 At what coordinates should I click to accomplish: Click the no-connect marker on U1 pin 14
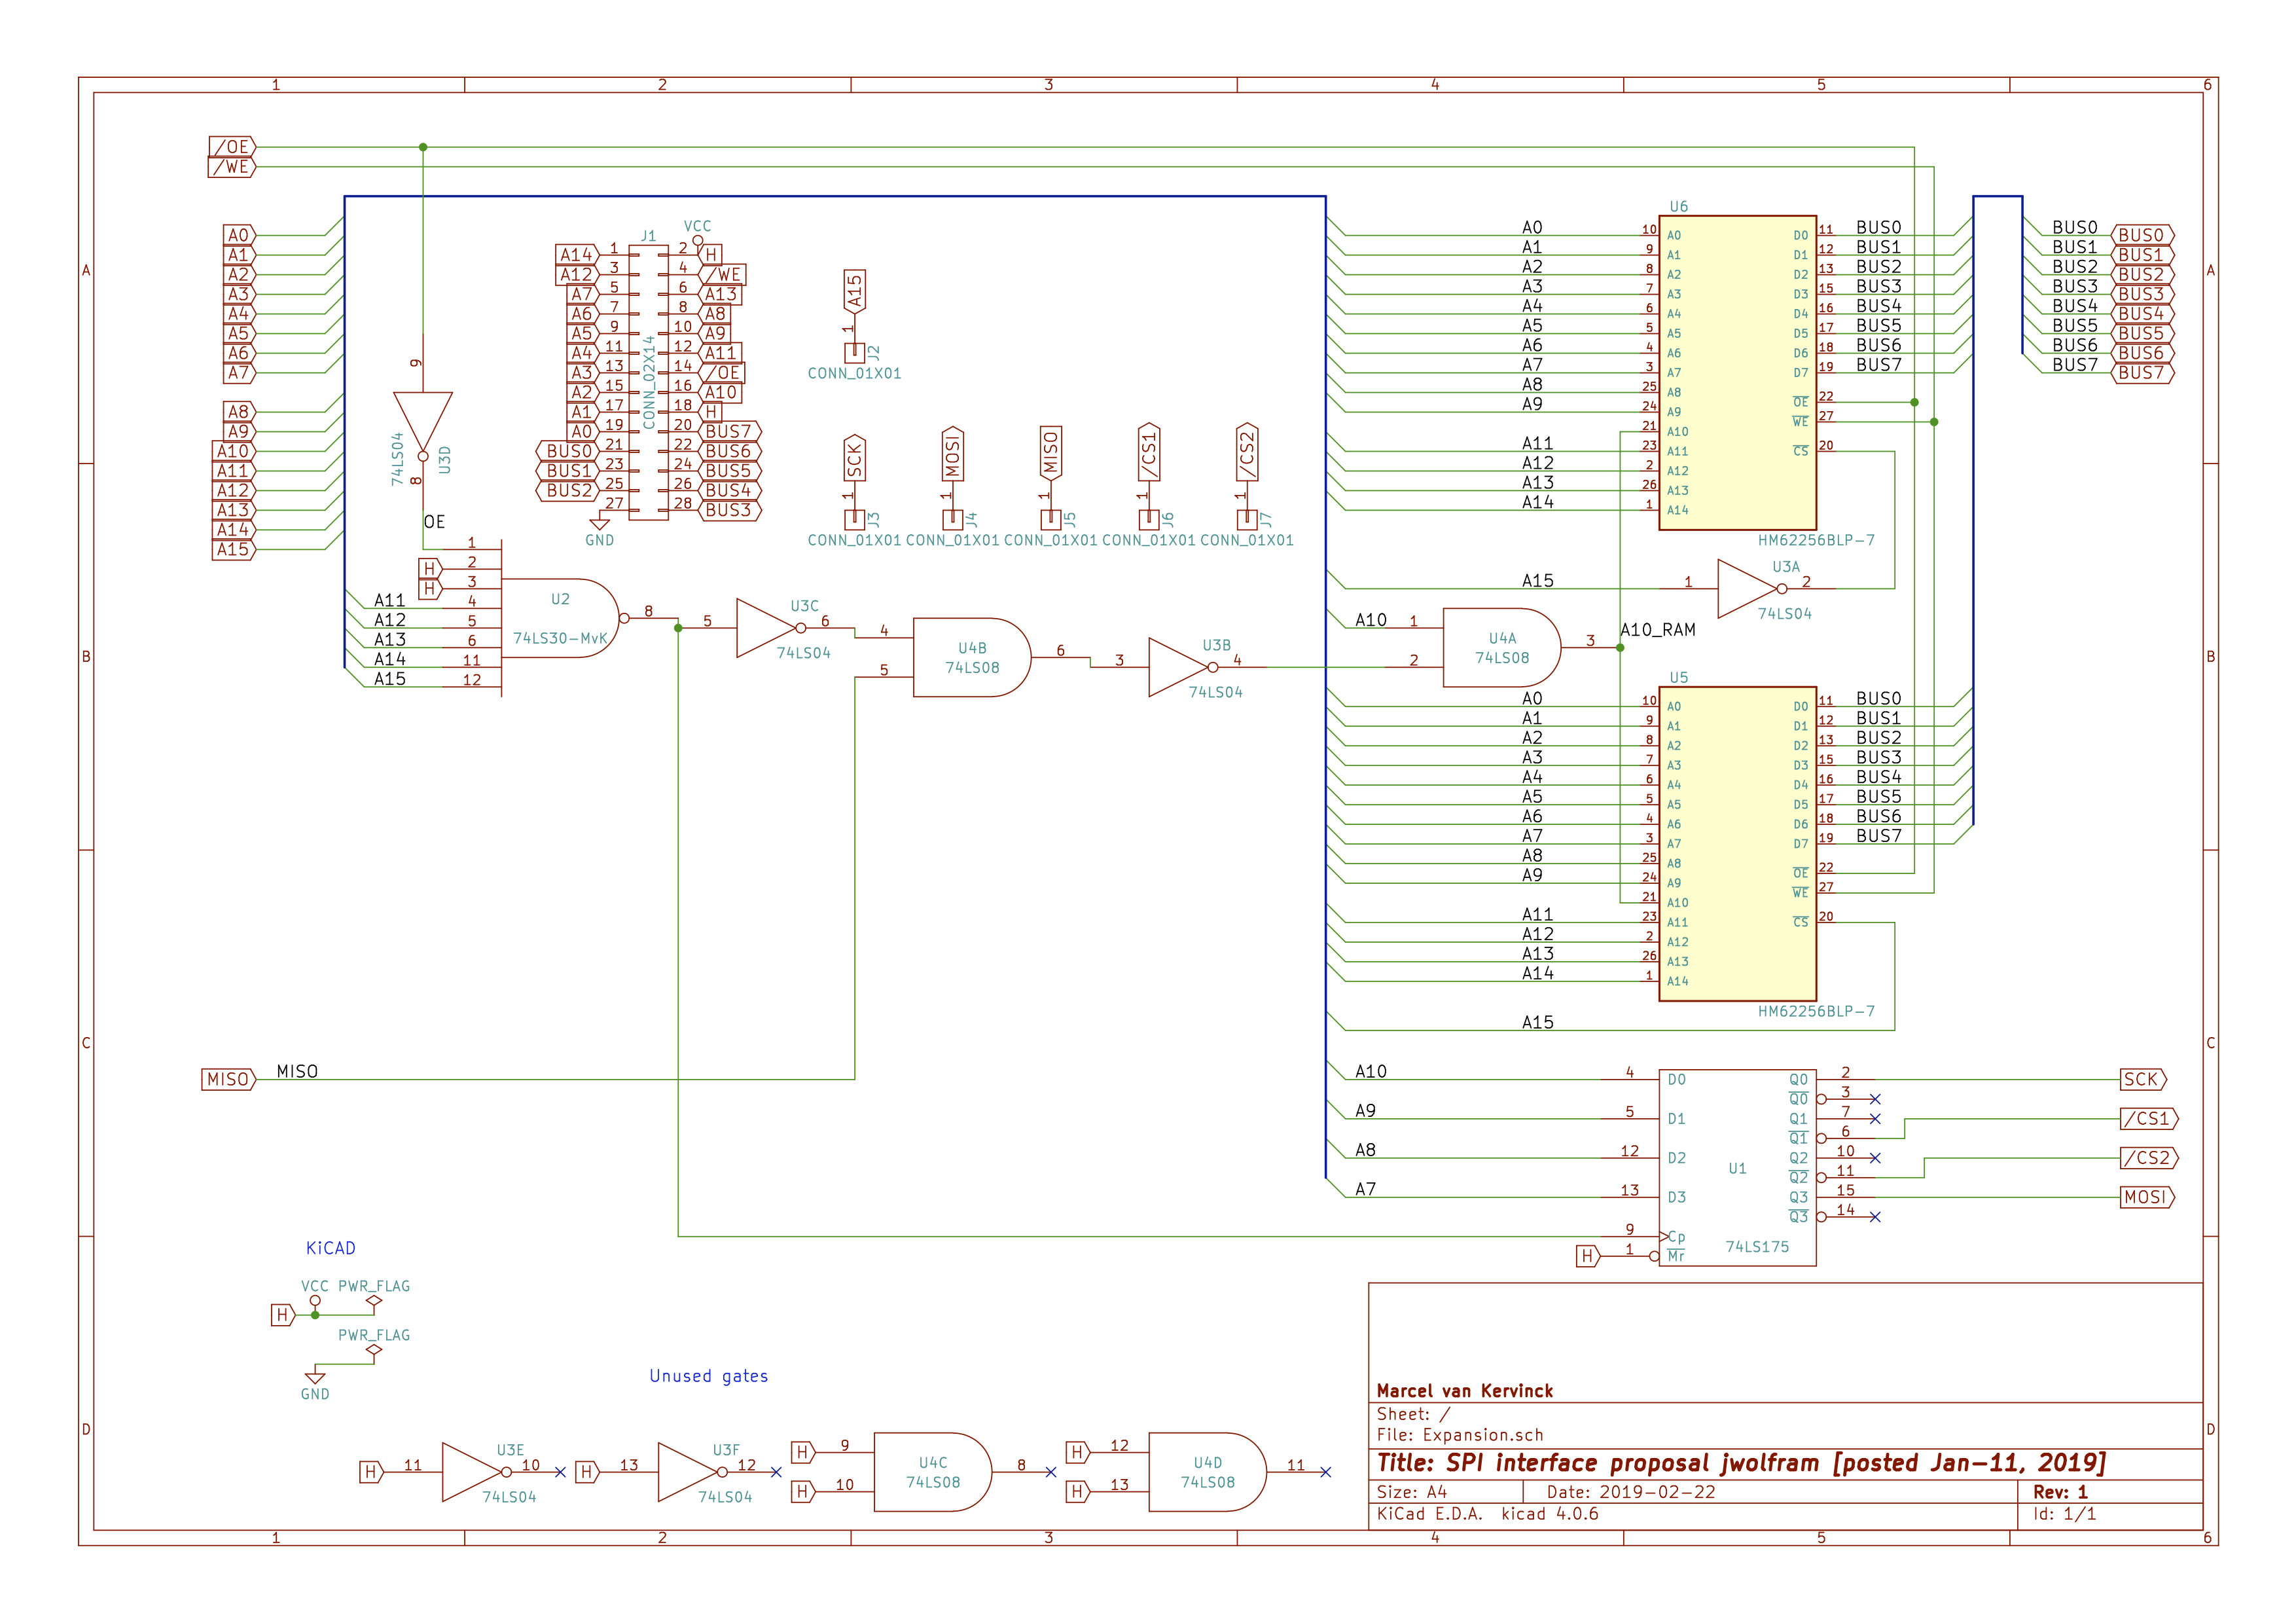(1875, 1217)
